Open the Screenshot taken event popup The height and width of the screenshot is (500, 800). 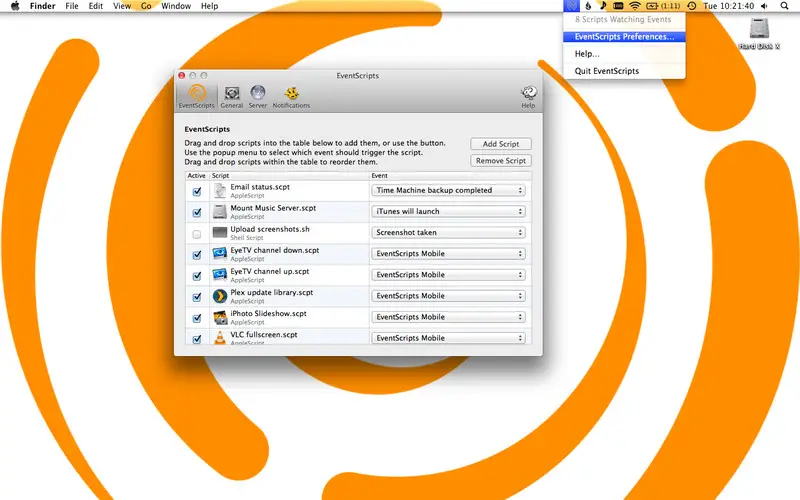pyautogui.click(x=448, y=232)
